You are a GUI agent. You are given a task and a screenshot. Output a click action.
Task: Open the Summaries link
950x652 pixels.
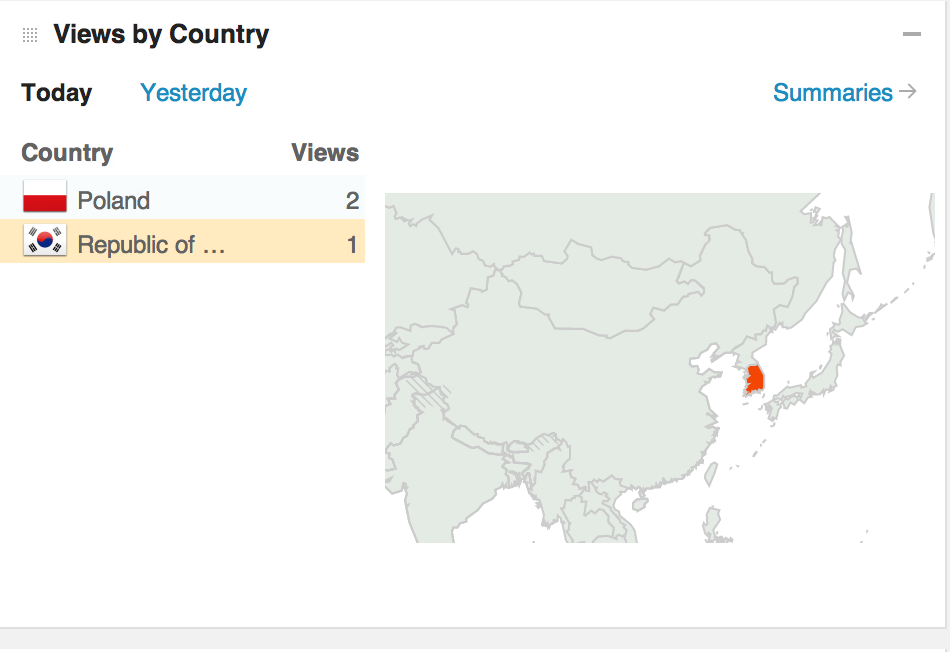(x=832, y=93)
